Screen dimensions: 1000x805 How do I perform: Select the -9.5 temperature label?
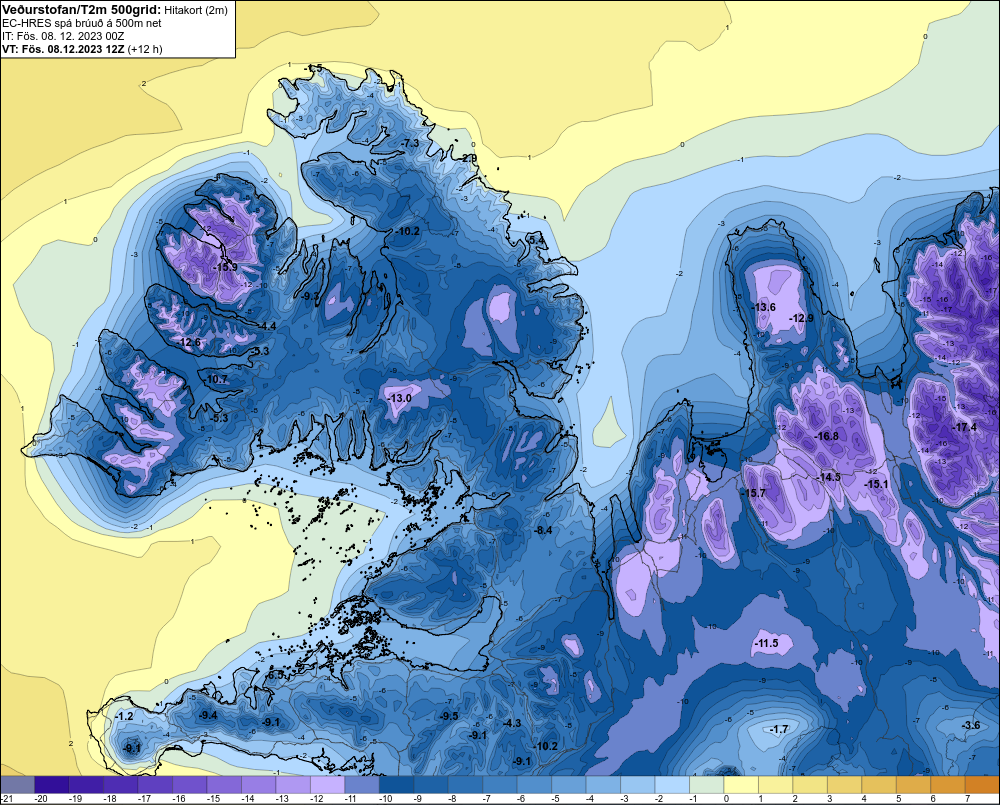(x=449, y=716)
